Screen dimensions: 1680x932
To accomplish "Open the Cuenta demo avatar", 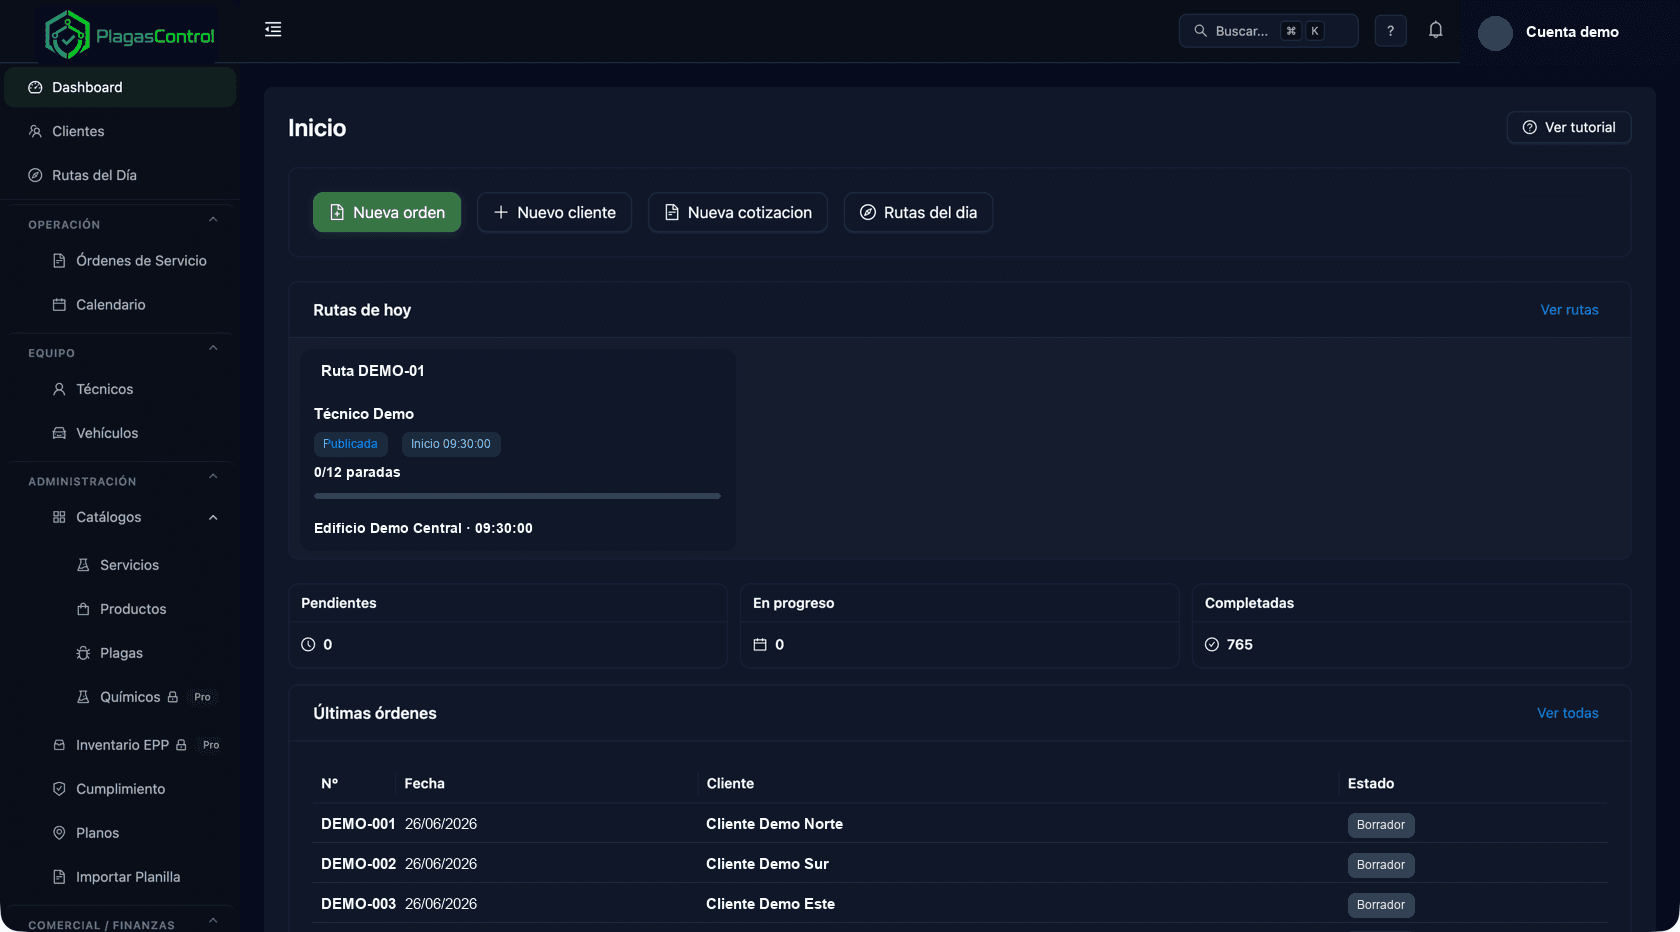I will (1495, 33).
